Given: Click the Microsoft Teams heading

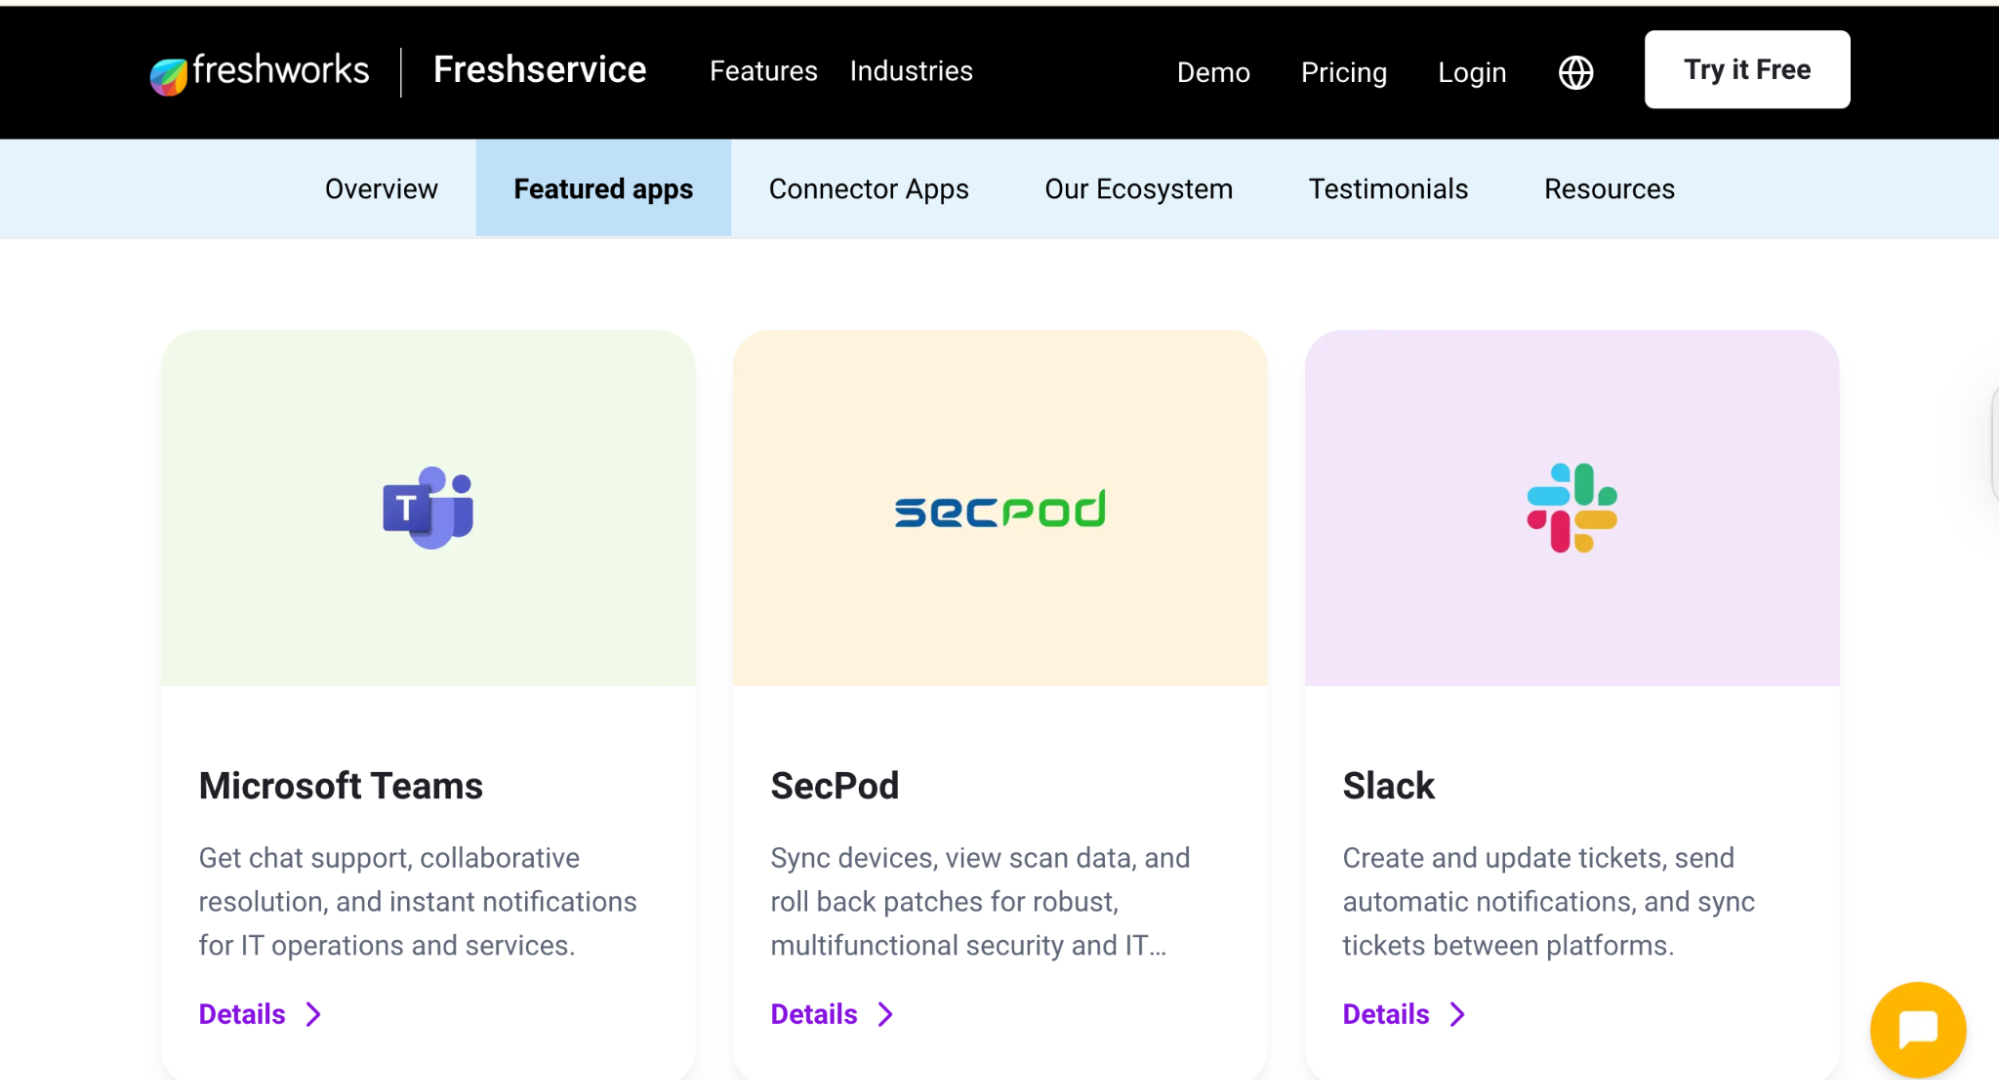Looking at the screenshot, I should click(x=341, y=786).
